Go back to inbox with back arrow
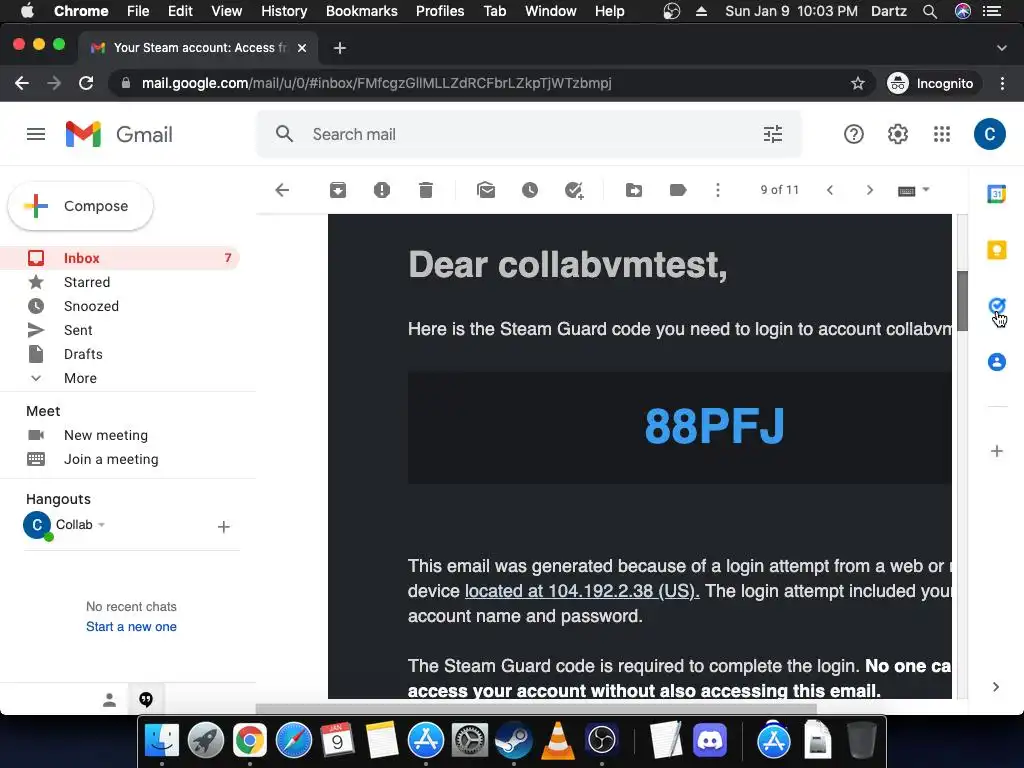This screenshot has height=768, width=1024. [282, 190]
